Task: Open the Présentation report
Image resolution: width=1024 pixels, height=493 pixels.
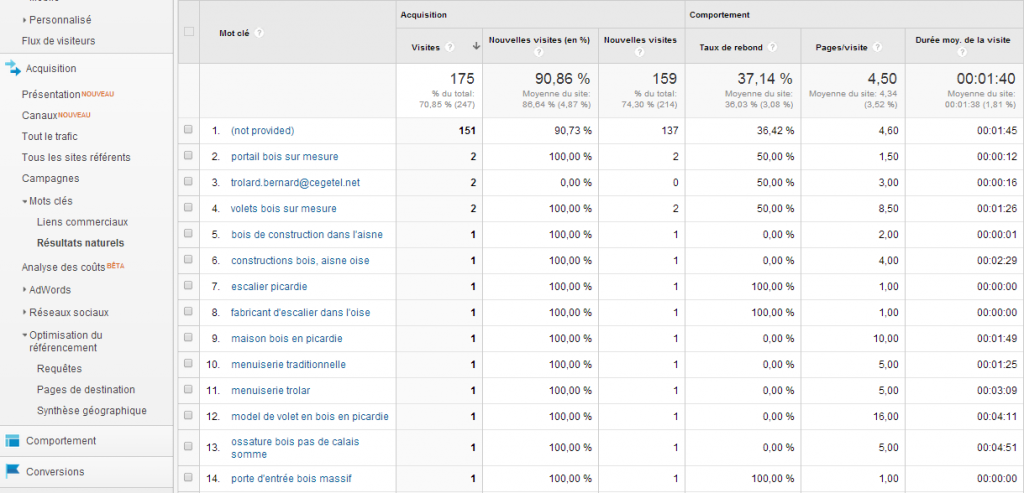Action: click(51, 94)
